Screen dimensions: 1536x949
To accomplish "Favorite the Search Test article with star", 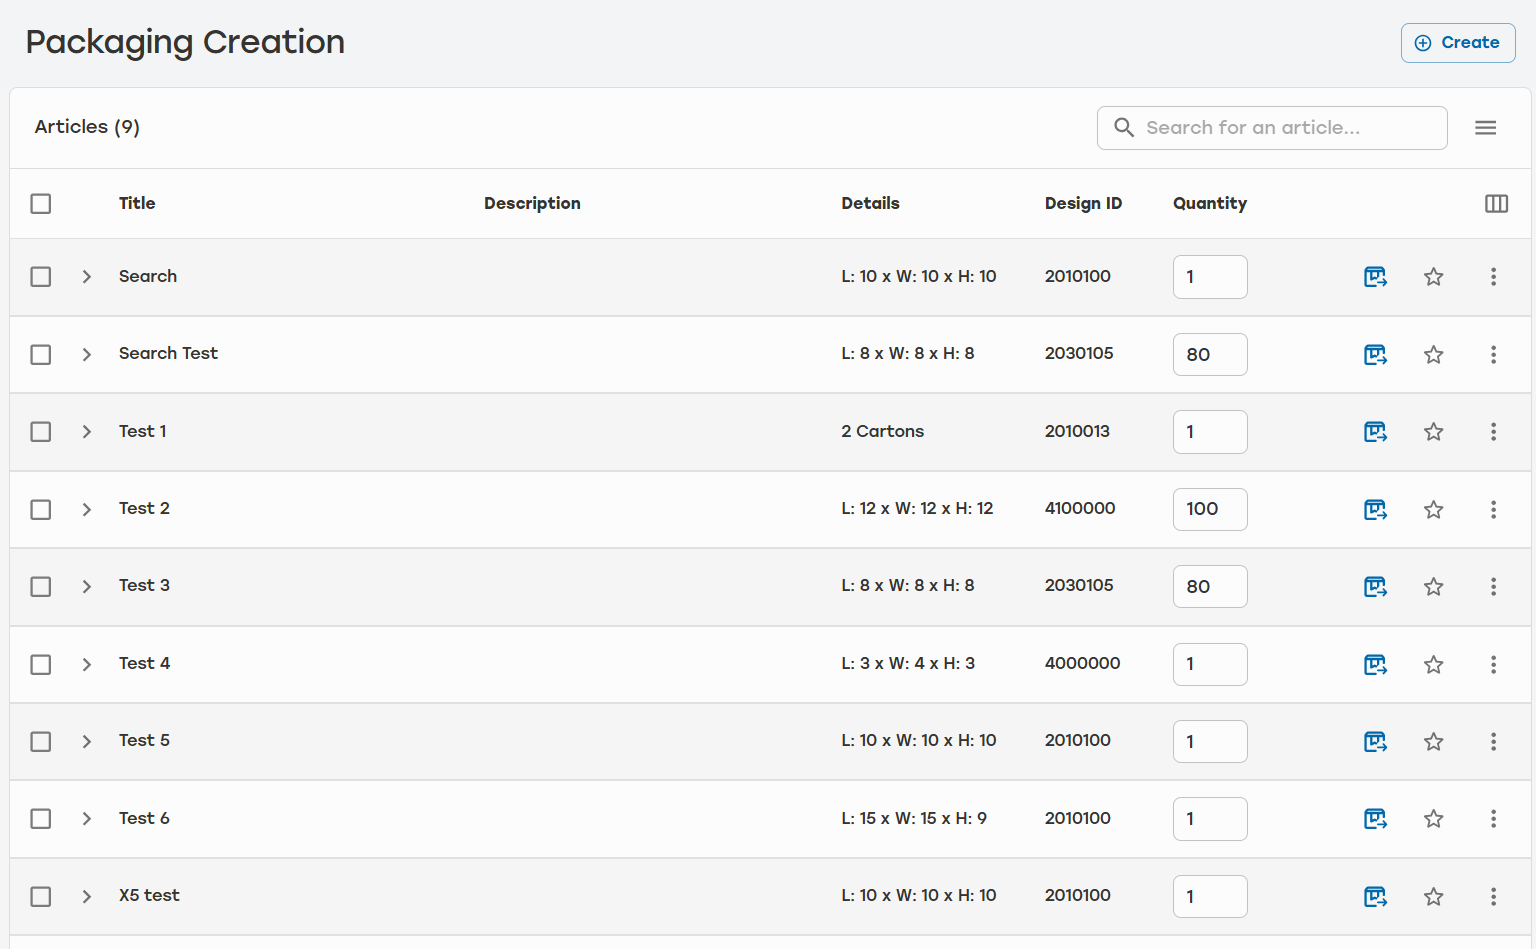I will tap(1434, 354).
